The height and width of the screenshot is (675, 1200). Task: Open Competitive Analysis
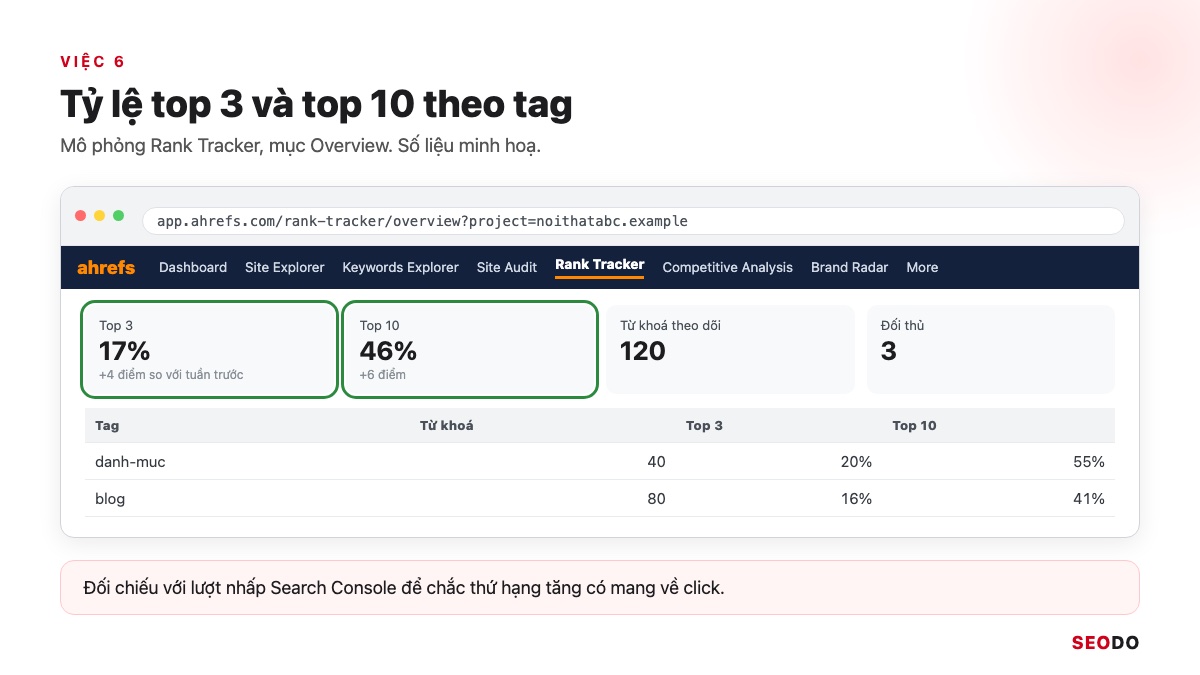[727, 267]
